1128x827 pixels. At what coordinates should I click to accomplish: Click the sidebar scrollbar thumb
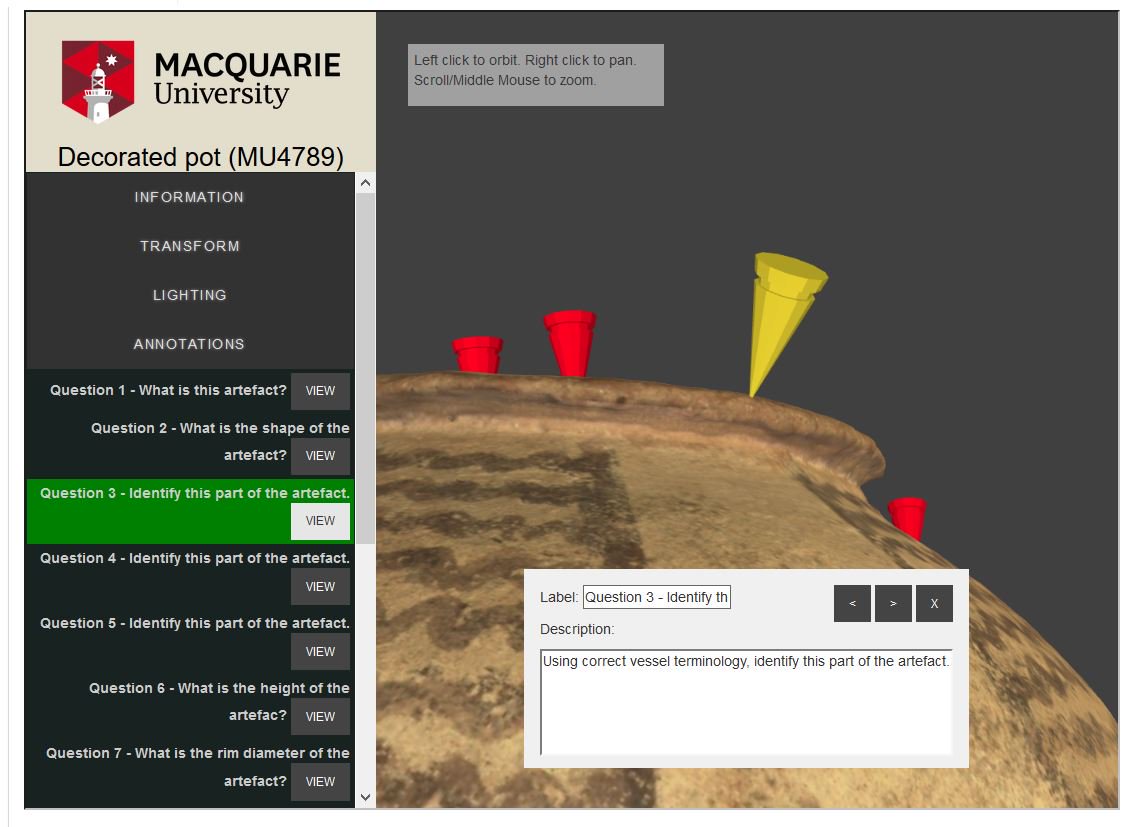pos(365,368)
